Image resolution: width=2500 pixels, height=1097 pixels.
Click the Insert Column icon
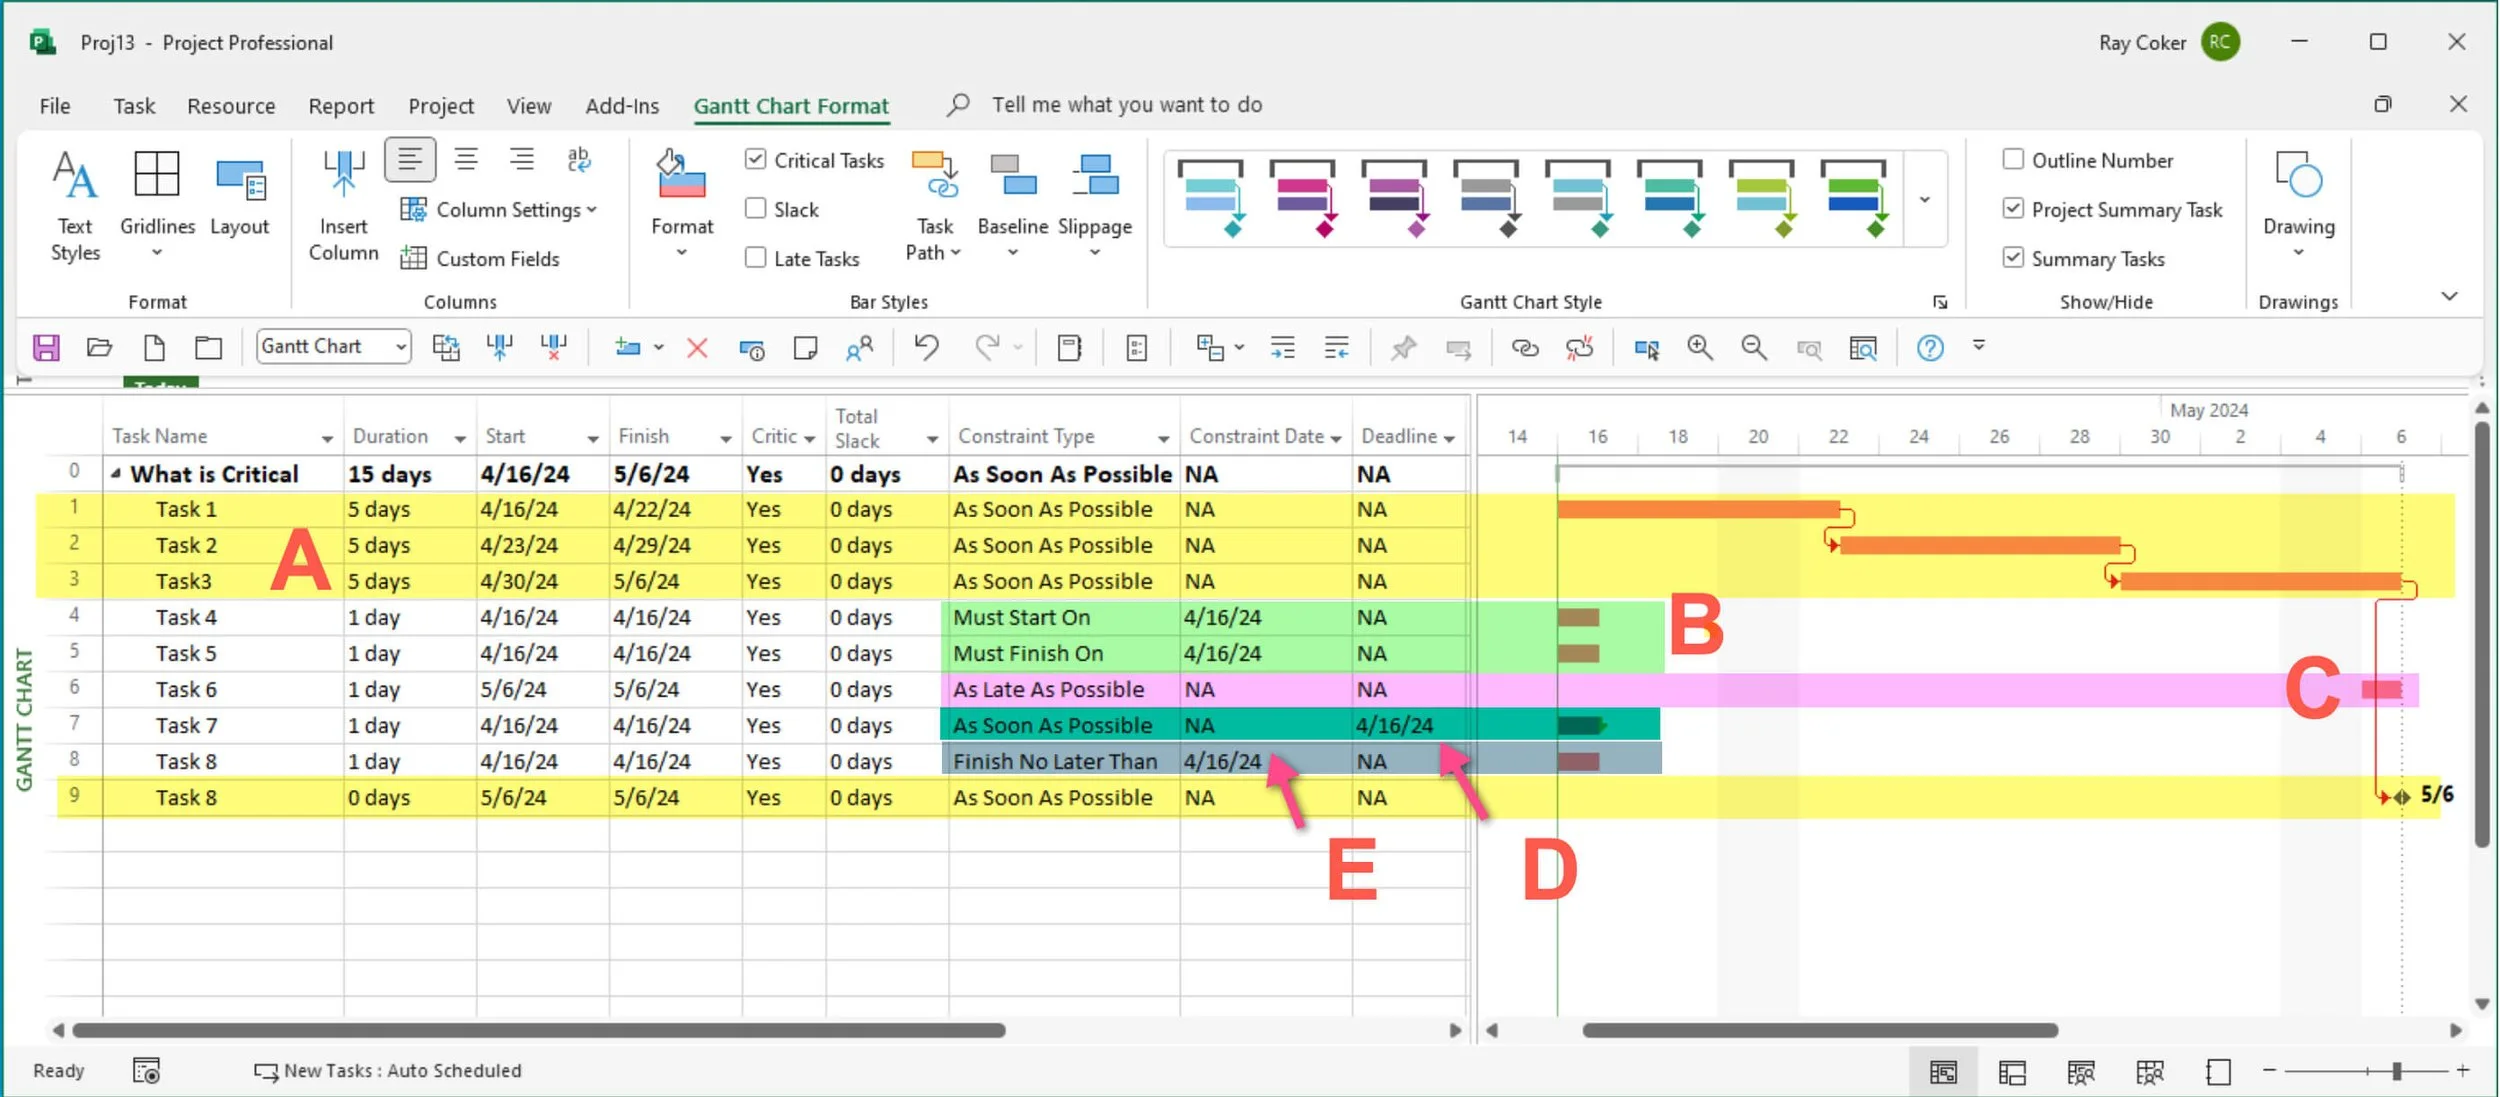343,206
